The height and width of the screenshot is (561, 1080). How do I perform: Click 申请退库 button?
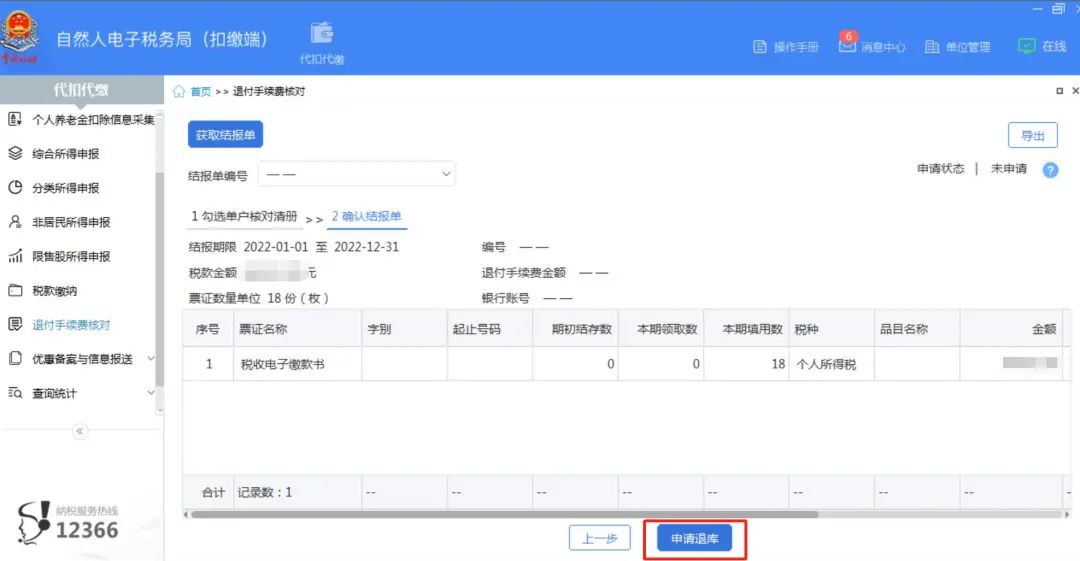point(694,538)
